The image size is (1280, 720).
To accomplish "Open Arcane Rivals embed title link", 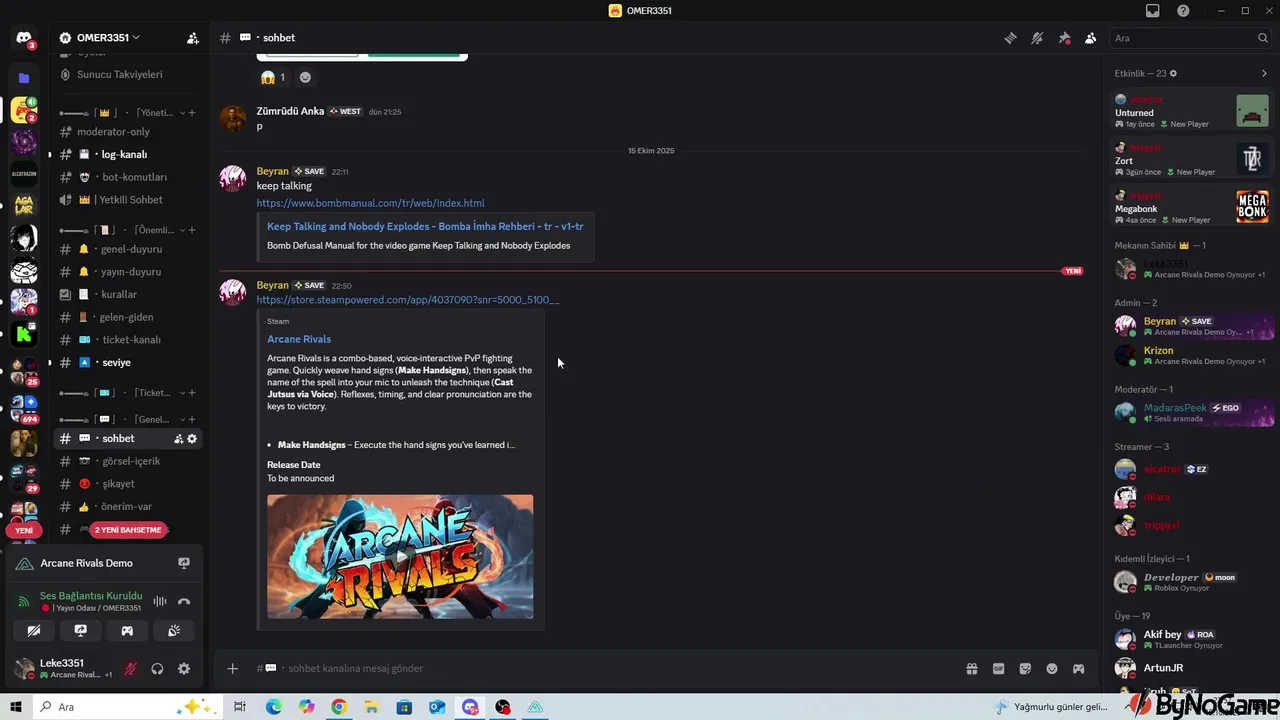I will point(299,339).
